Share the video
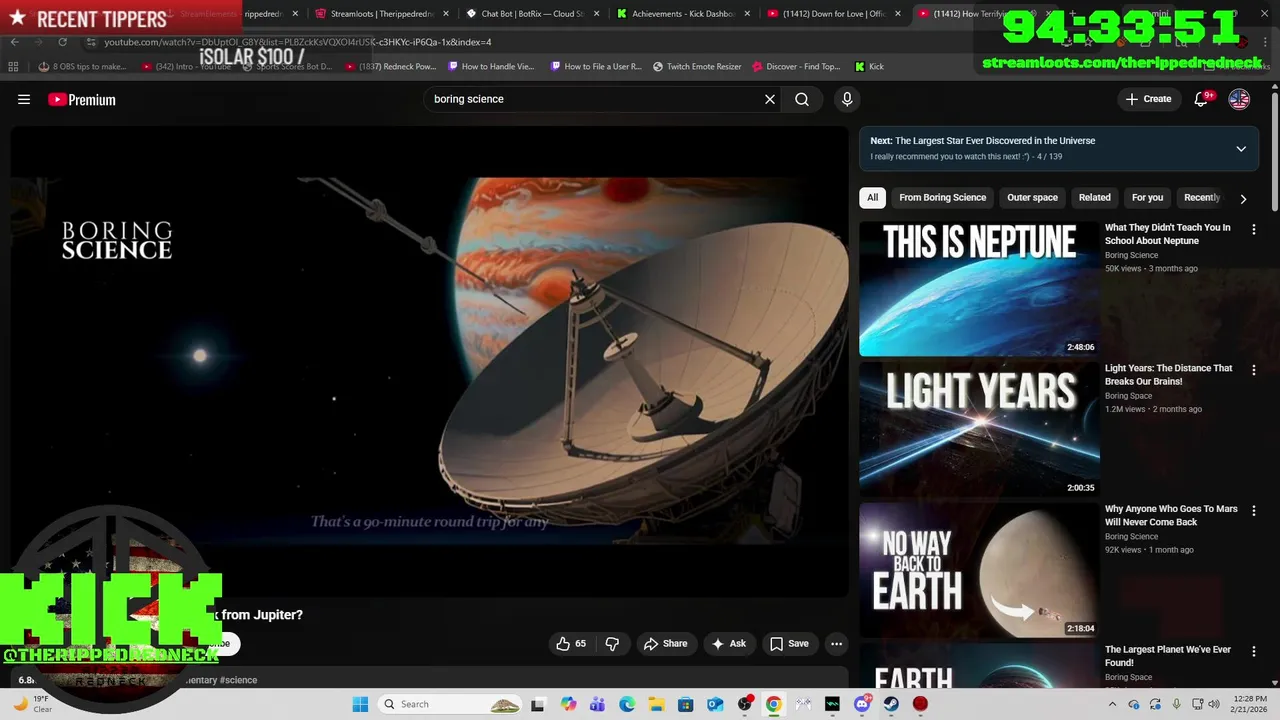The image size is (1280, 720). [x=665, y=644]
